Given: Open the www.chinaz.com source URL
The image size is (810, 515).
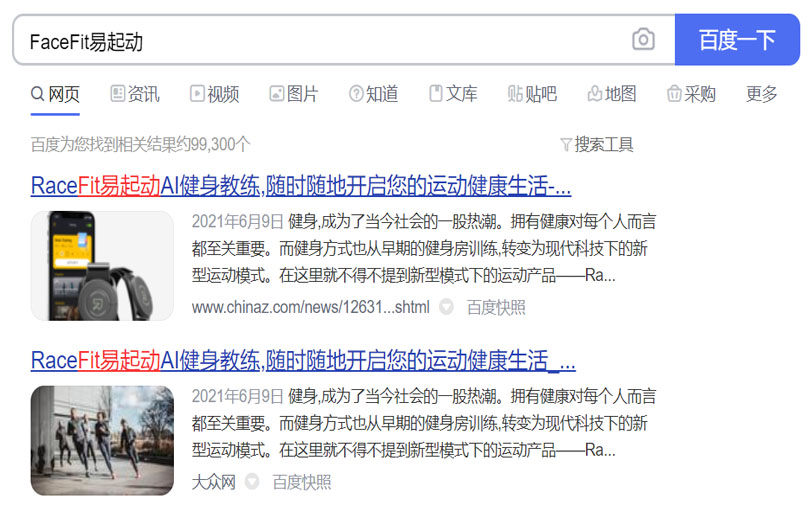Looking at the screenshot, I should point(310,307).
